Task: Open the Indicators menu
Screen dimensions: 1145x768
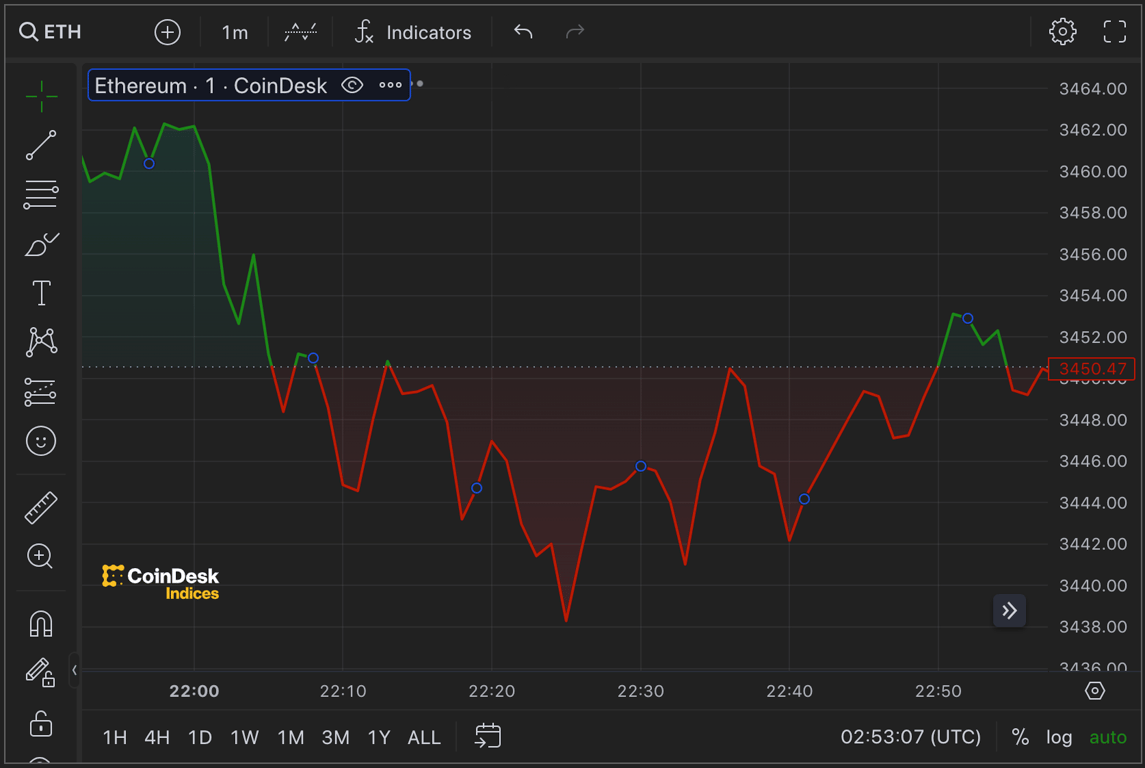Action: pos(413,32)
